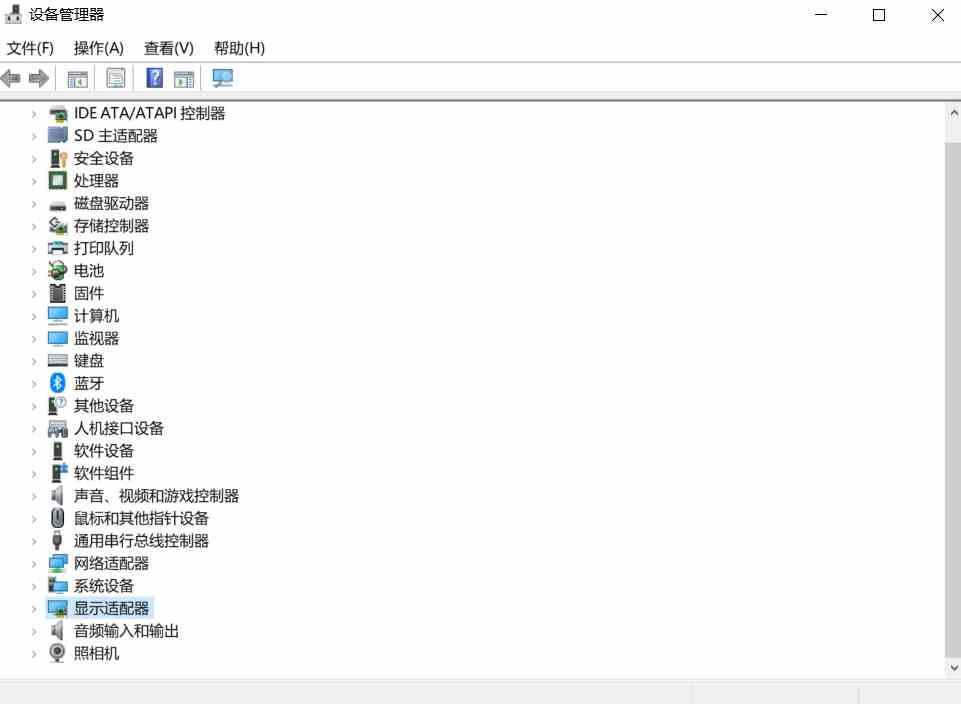
Task: Click the Properties toolbar icon
Action: 115,78
